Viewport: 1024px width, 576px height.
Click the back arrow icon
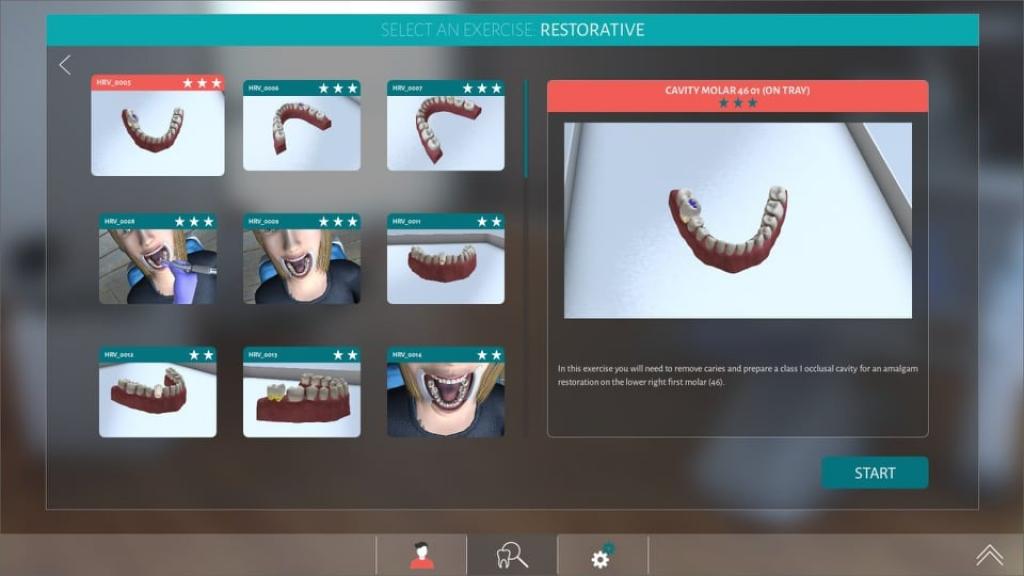(x=65, y=65)
